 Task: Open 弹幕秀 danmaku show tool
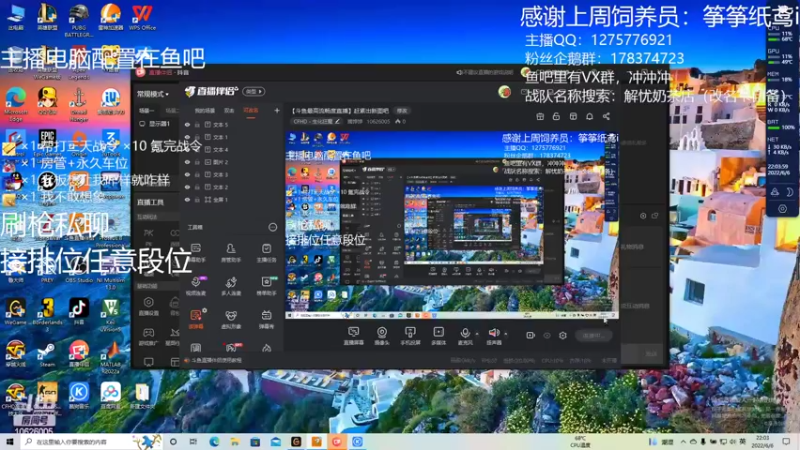(266, 319)
